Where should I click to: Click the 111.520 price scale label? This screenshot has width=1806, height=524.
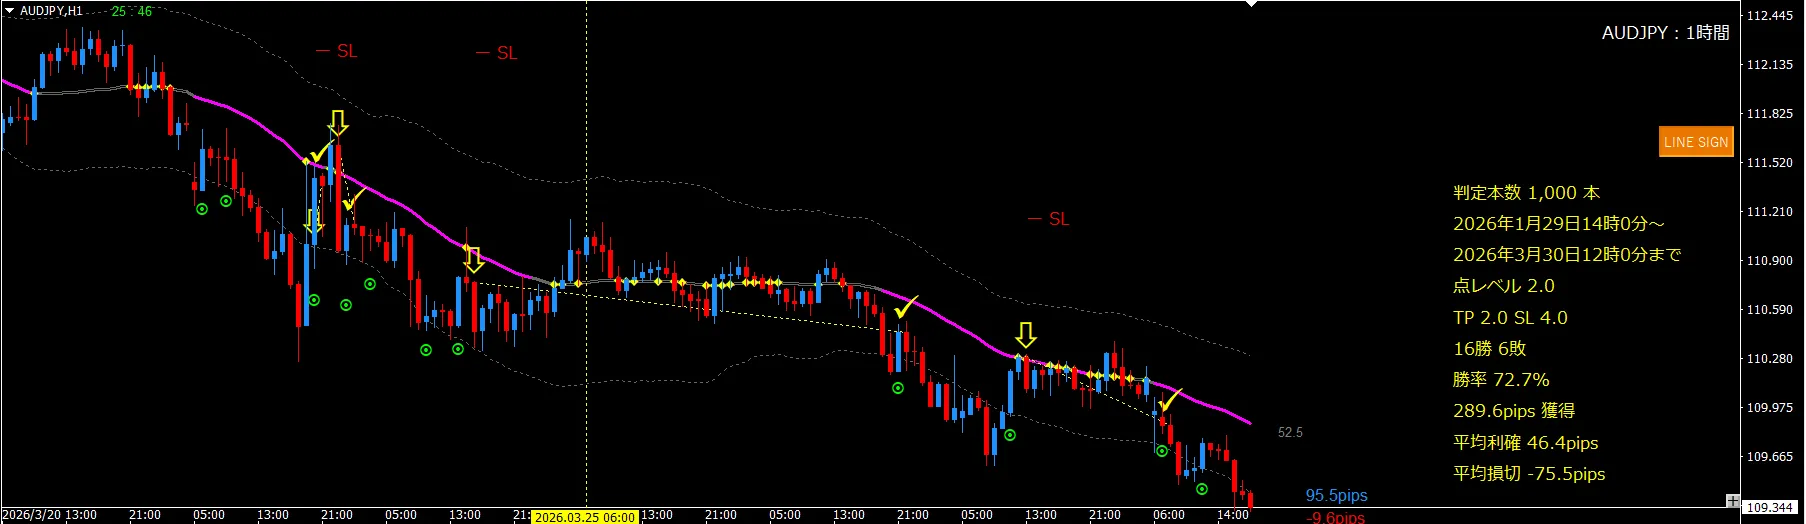point(1769,163)
